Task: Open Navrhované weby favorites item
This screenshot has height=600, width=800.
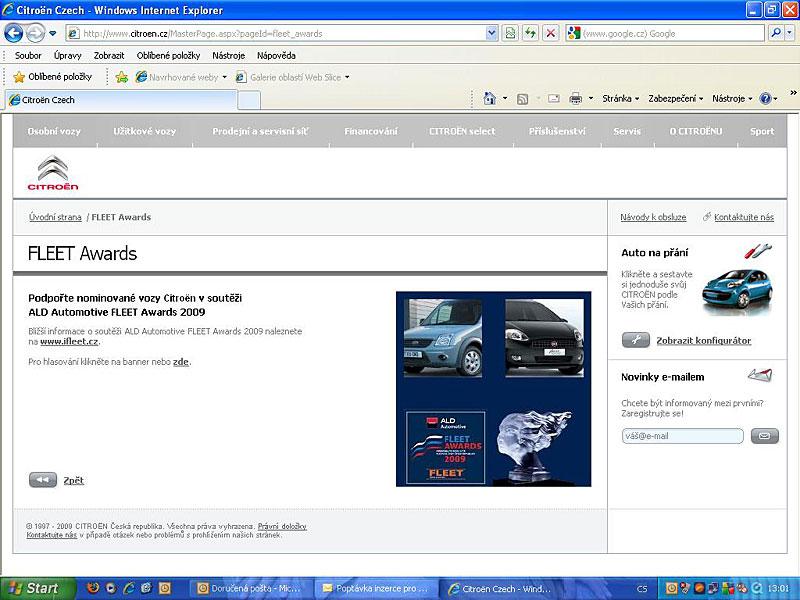Action: coord(181,77)
